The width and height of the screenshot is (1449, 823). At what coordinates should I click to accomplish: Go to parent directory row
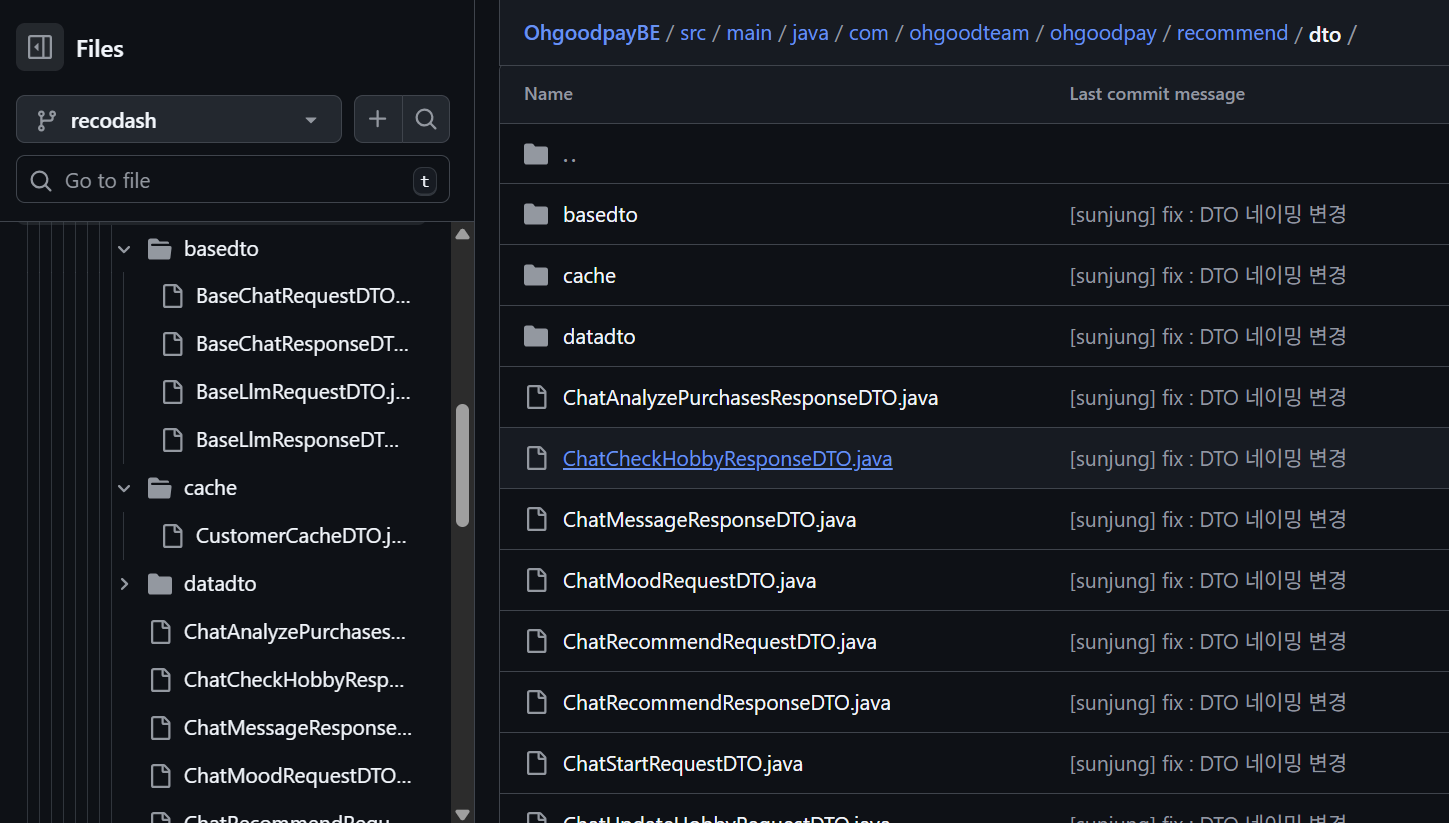point(569,155)
